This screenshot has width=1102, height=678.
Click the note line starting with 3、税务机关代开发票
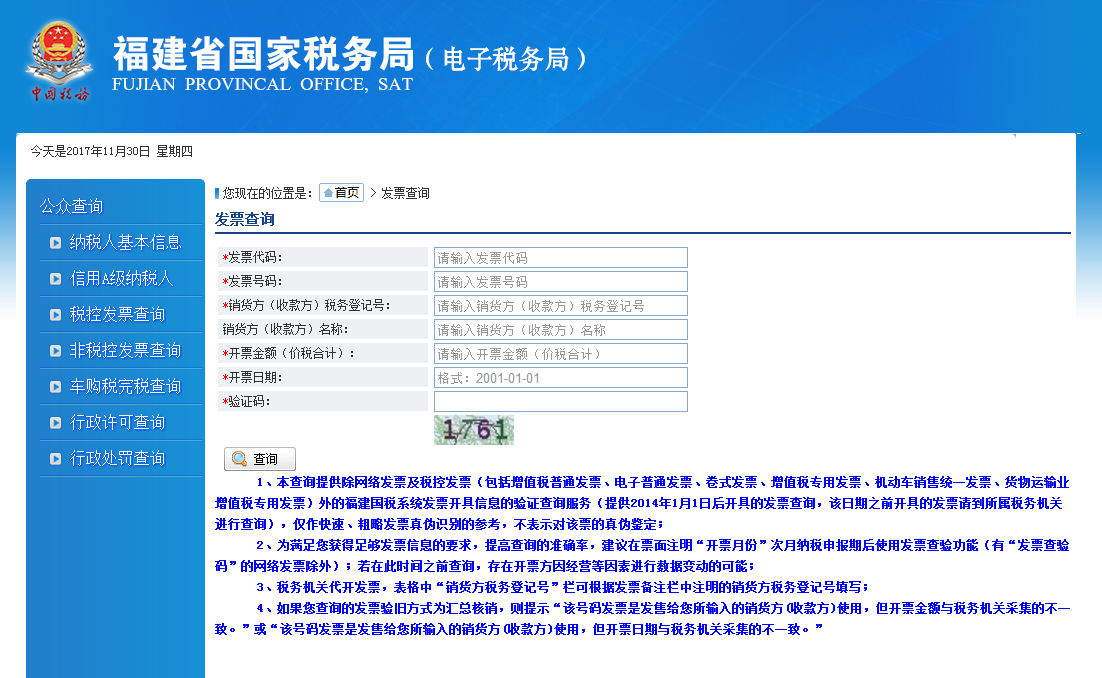562,587
